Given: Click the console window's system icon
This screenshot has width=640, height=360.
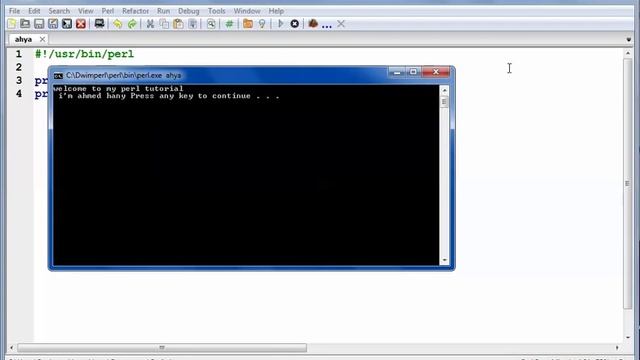Looking at the screenshot, I should [x=58, y=76].
